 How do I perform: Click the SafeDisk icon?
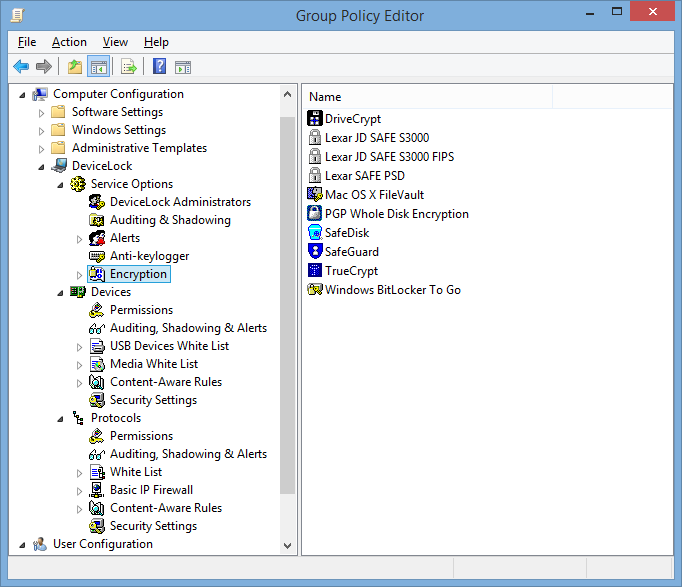(x=314, y=233)
